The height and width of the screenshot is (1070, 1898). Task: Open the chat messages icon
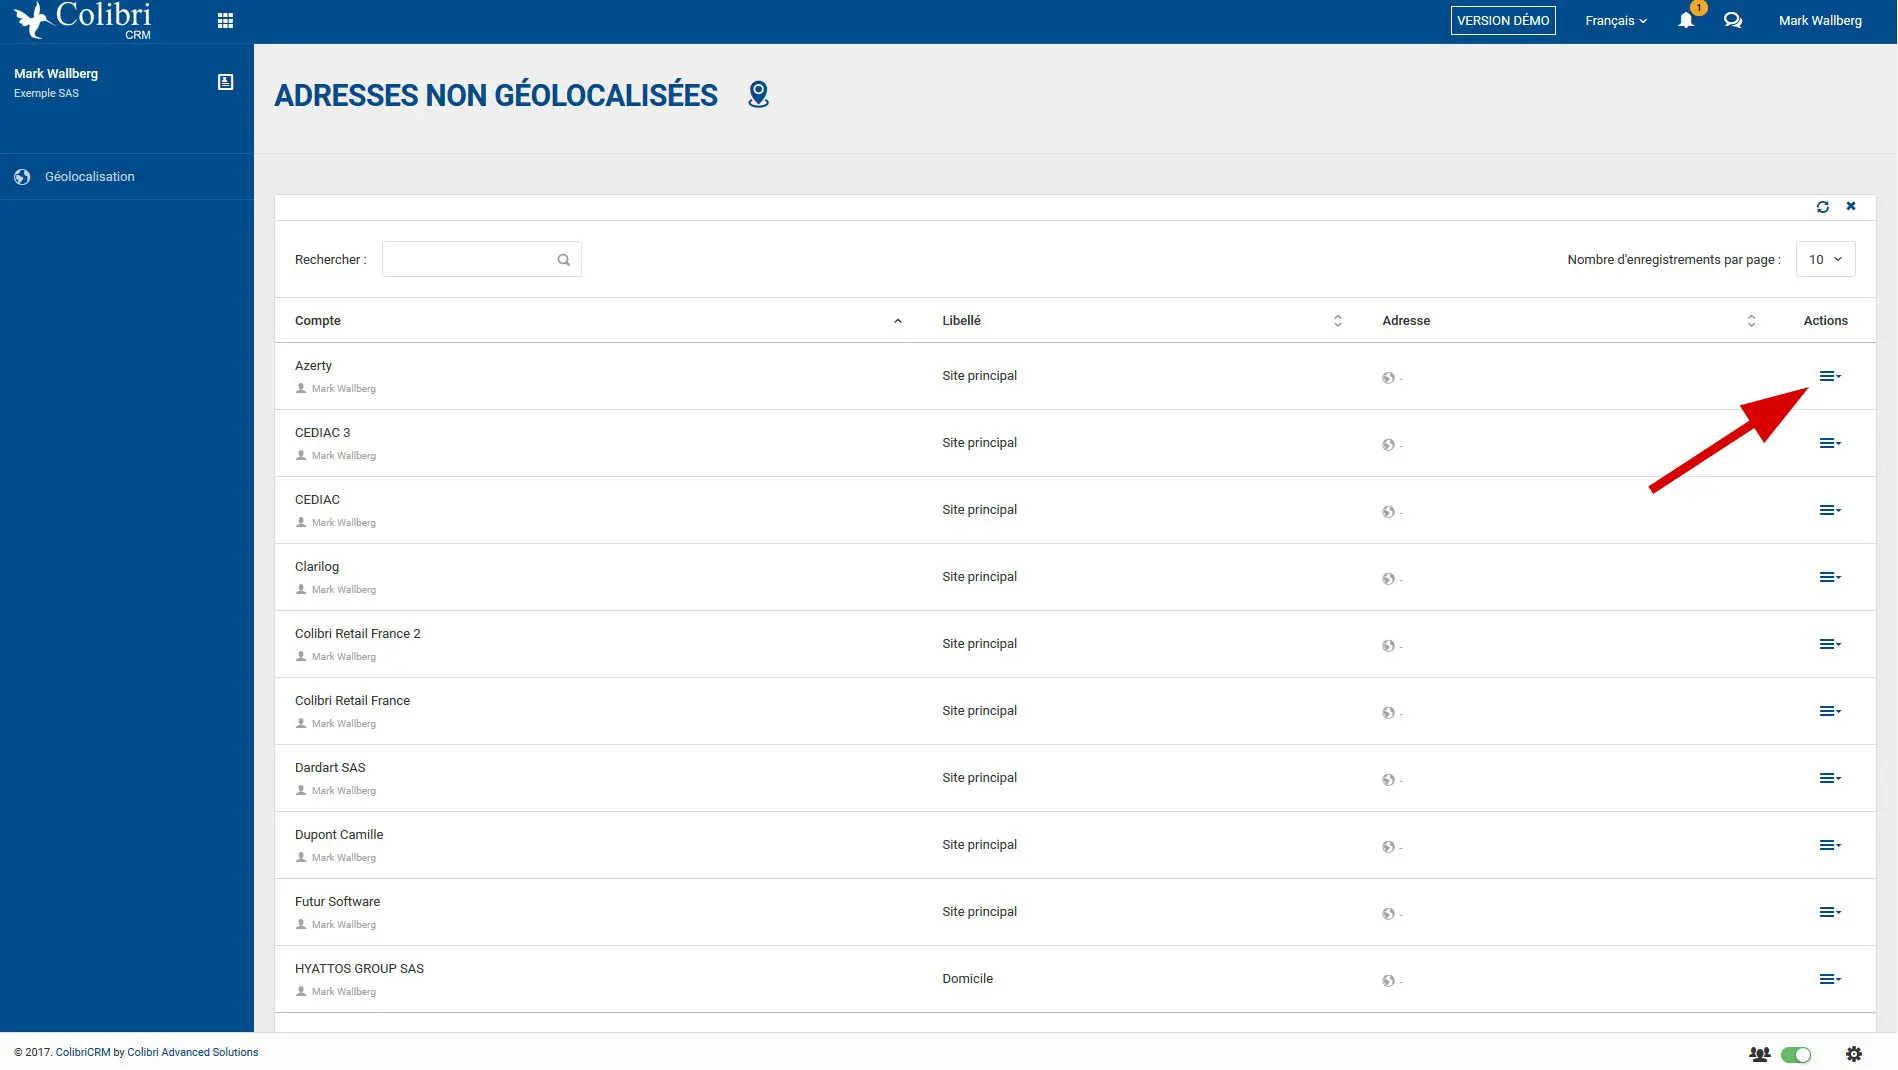click(x=1733, y=21)
